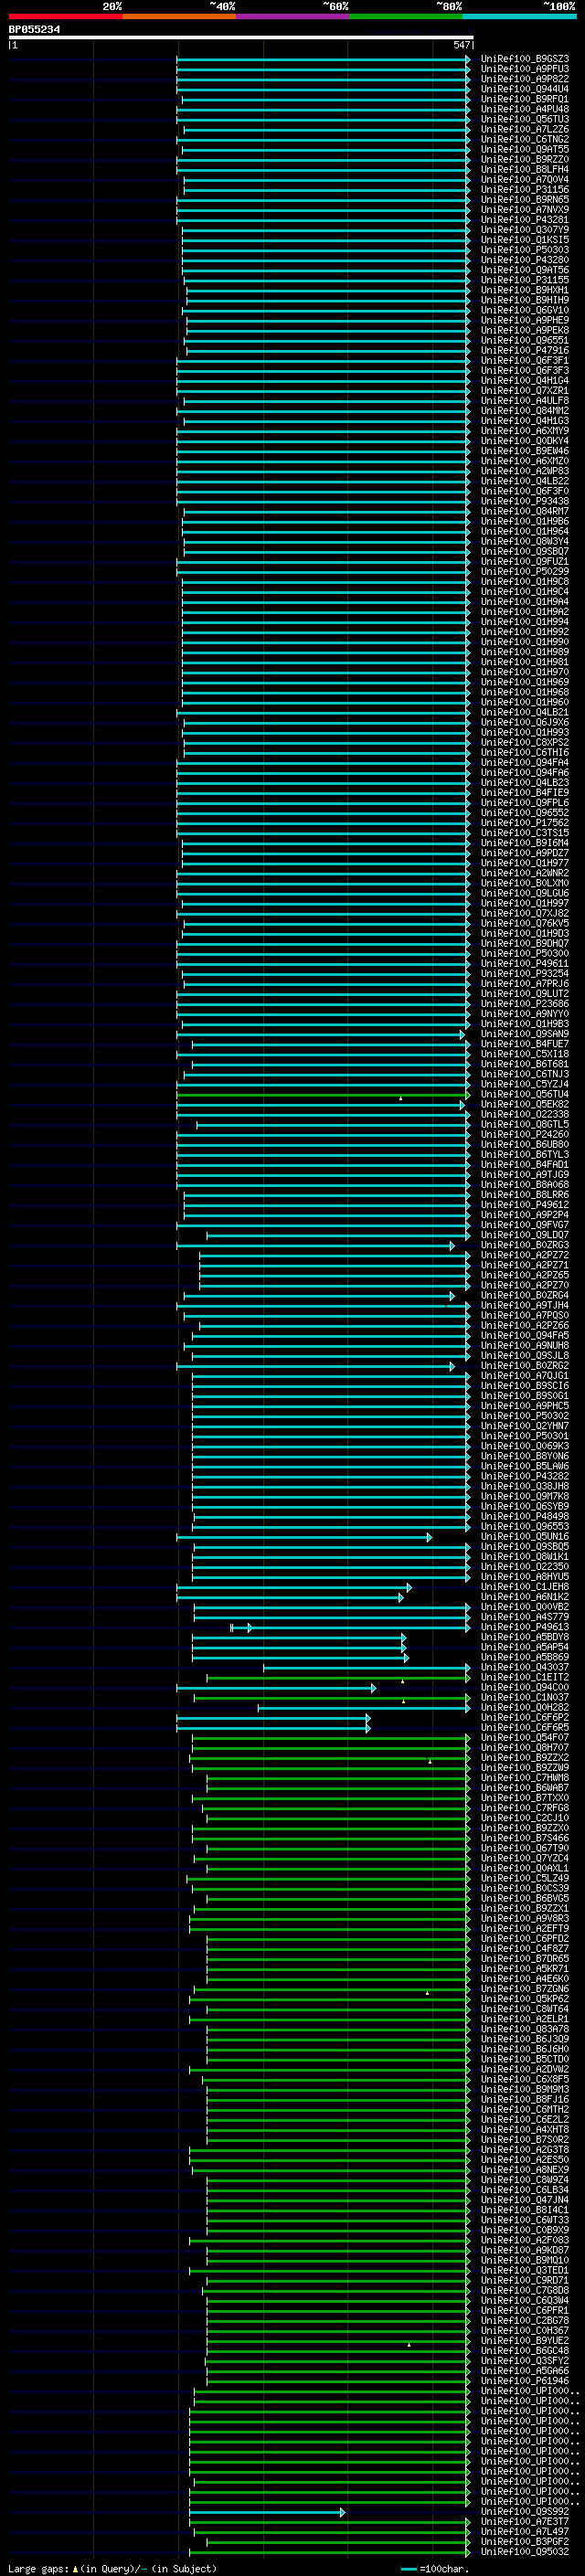Select hit label UniRef100_B9GSZ3
The image size is (585, 2576).
525,59
